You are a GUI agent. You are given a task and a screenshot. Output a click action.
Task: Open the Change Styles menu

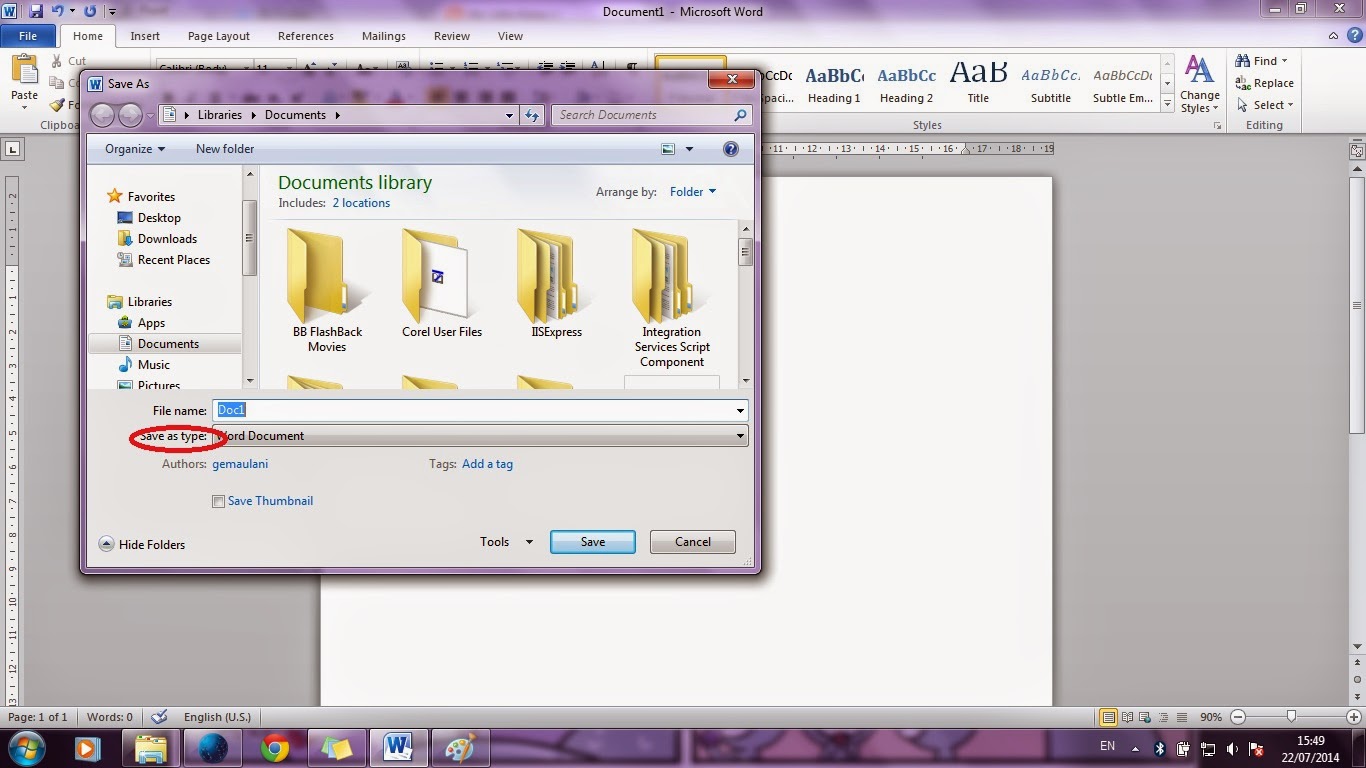[1199, 84]
